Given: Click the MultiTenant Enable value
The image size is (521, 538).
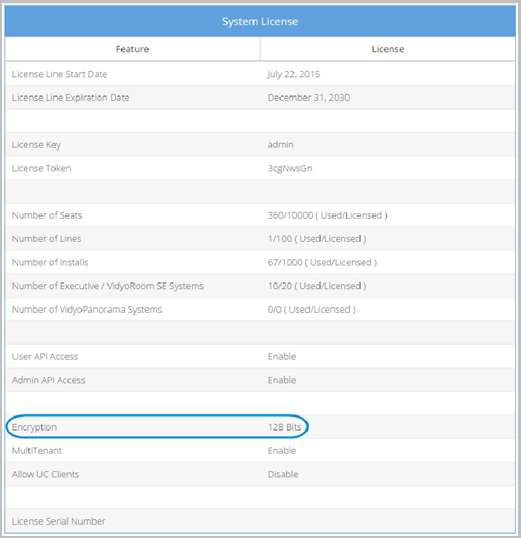Looking at the screenshot, I should pyautogui.click(x=282, y=451).
